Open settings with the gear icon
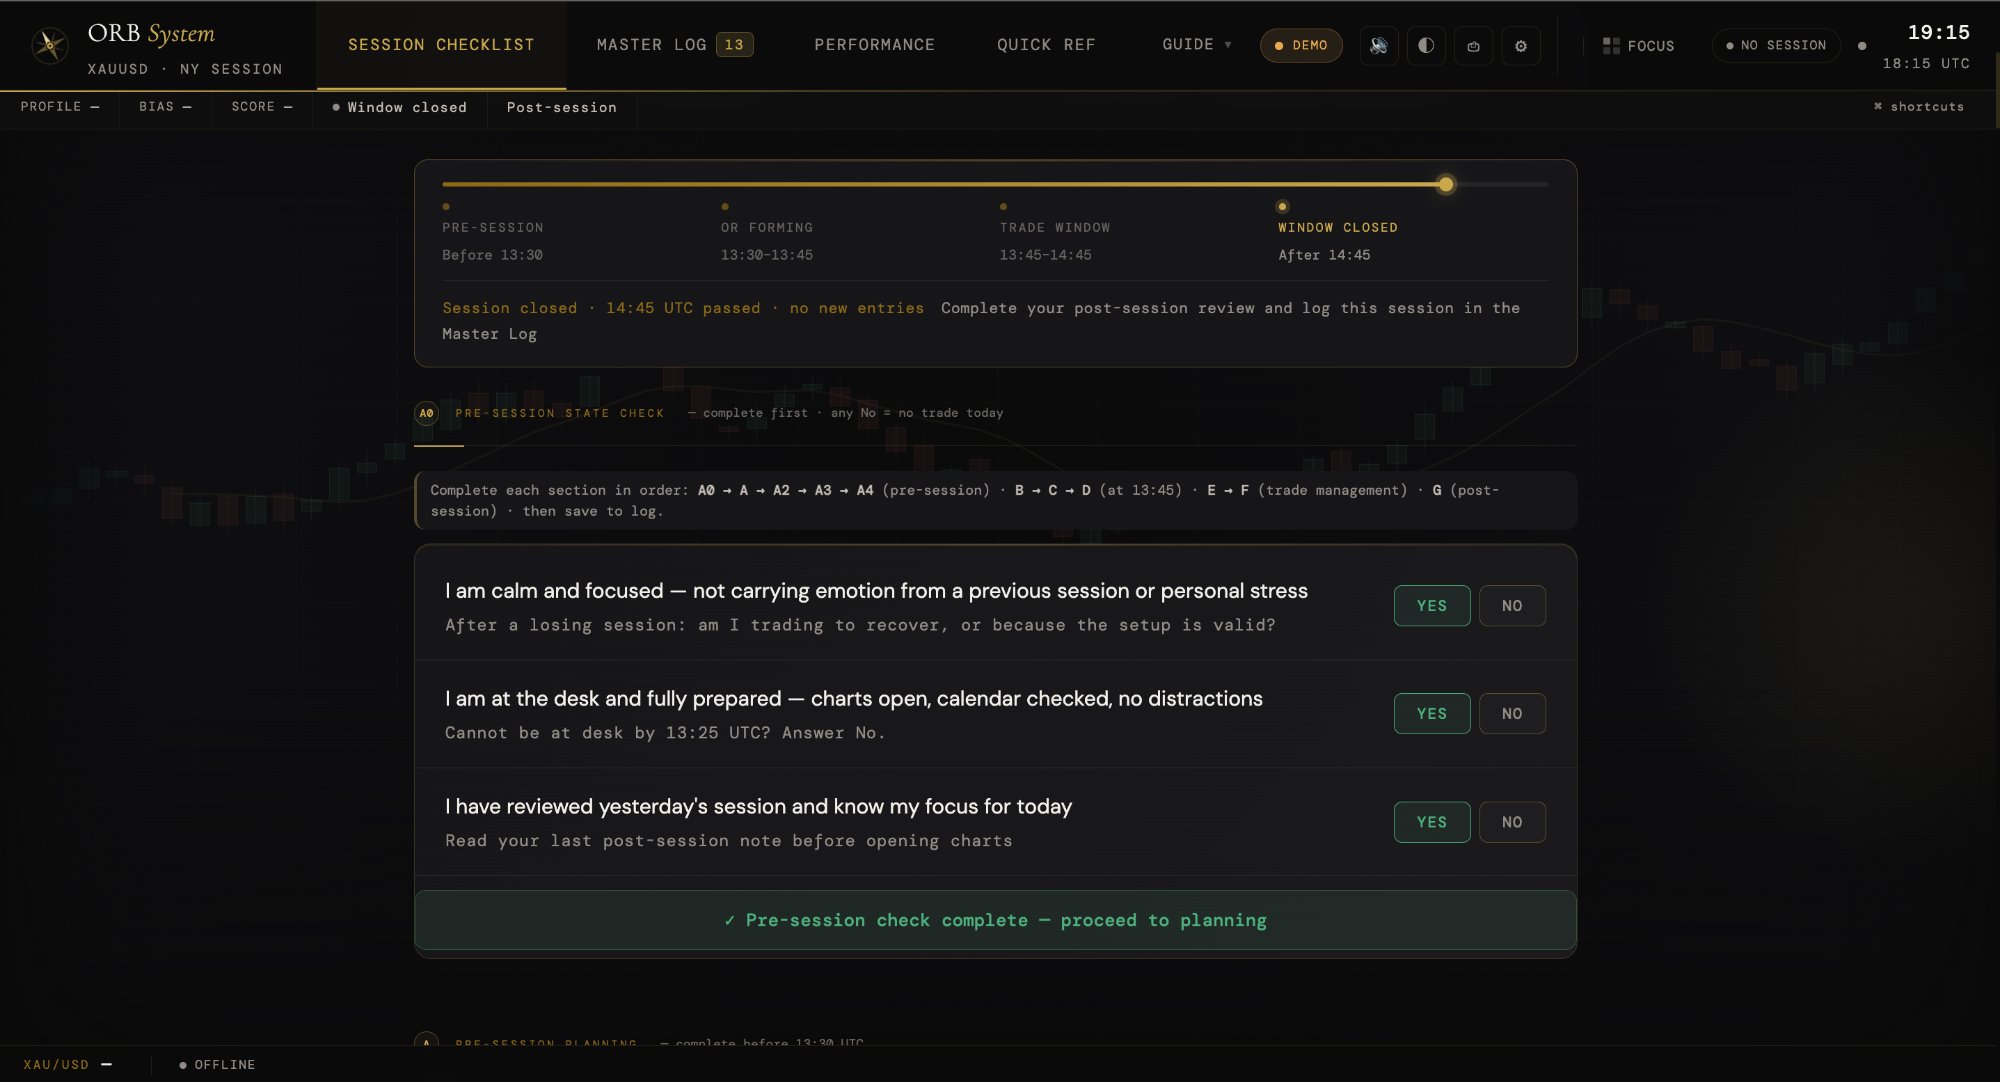Screen dimensions: 2000x1082 [x=1521, y=46]
